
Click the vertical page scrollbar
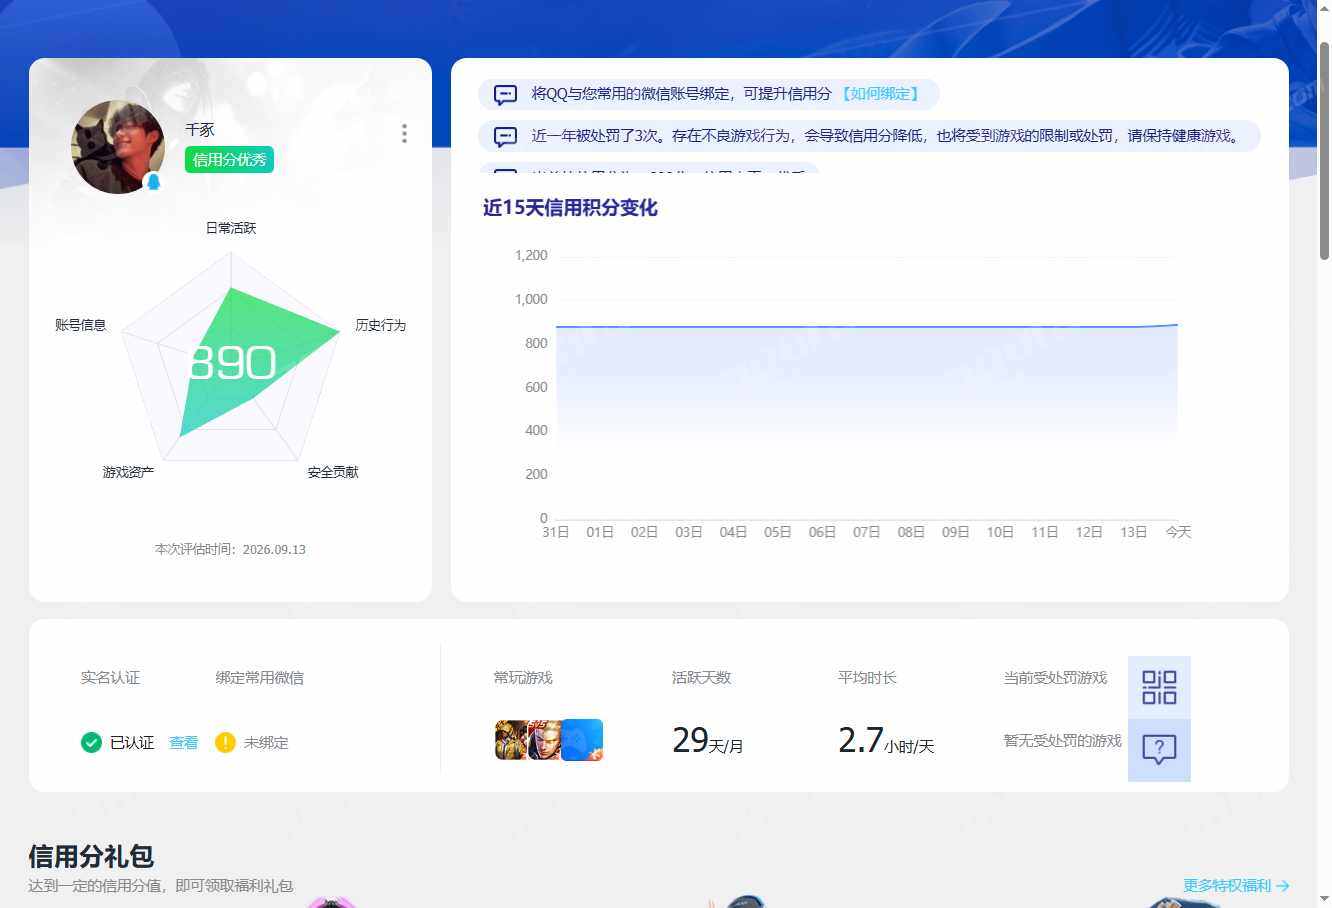point(1324,150)
